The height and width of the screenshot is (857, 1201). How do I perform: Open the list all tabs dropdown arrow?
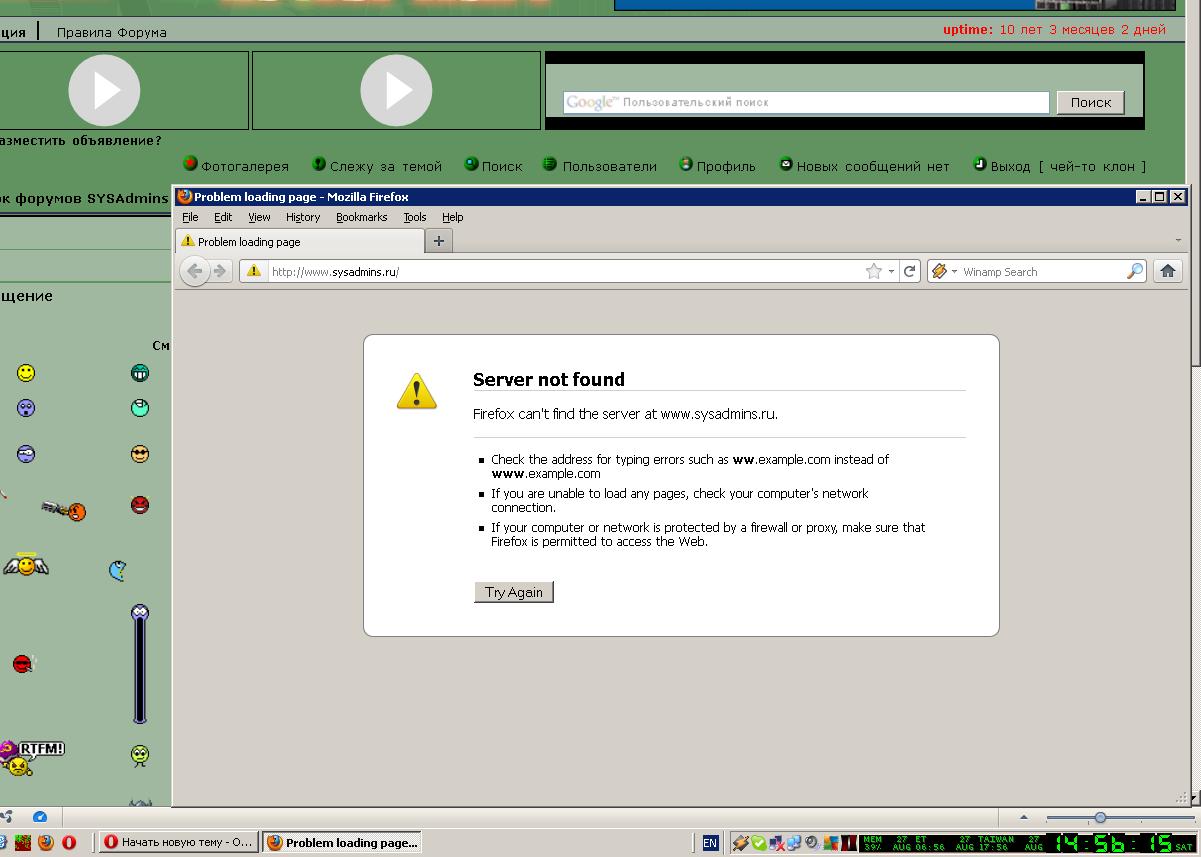(x=1177, y=241)
